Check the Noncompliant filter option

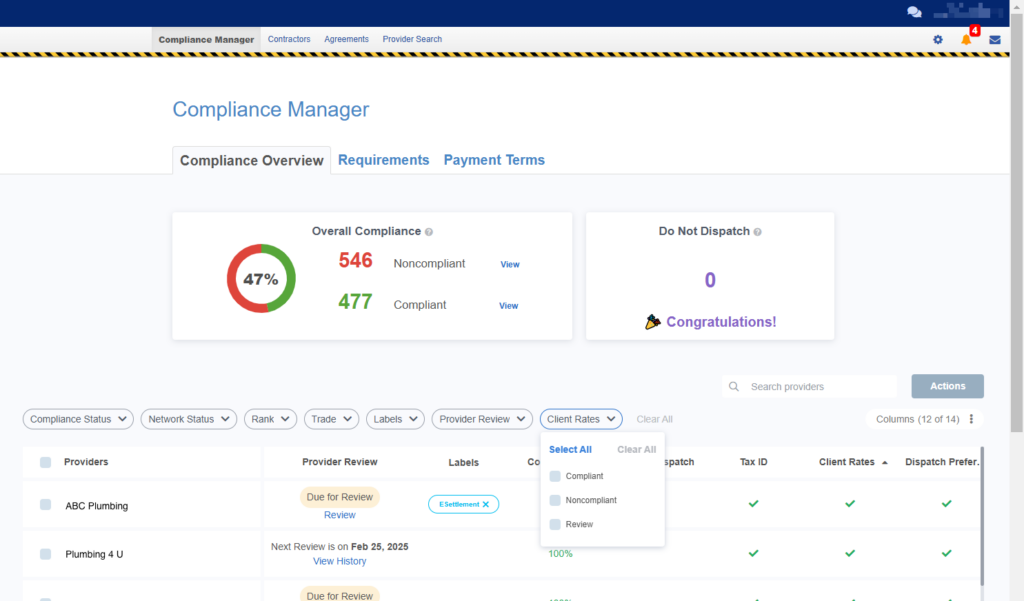pos(555,500)
